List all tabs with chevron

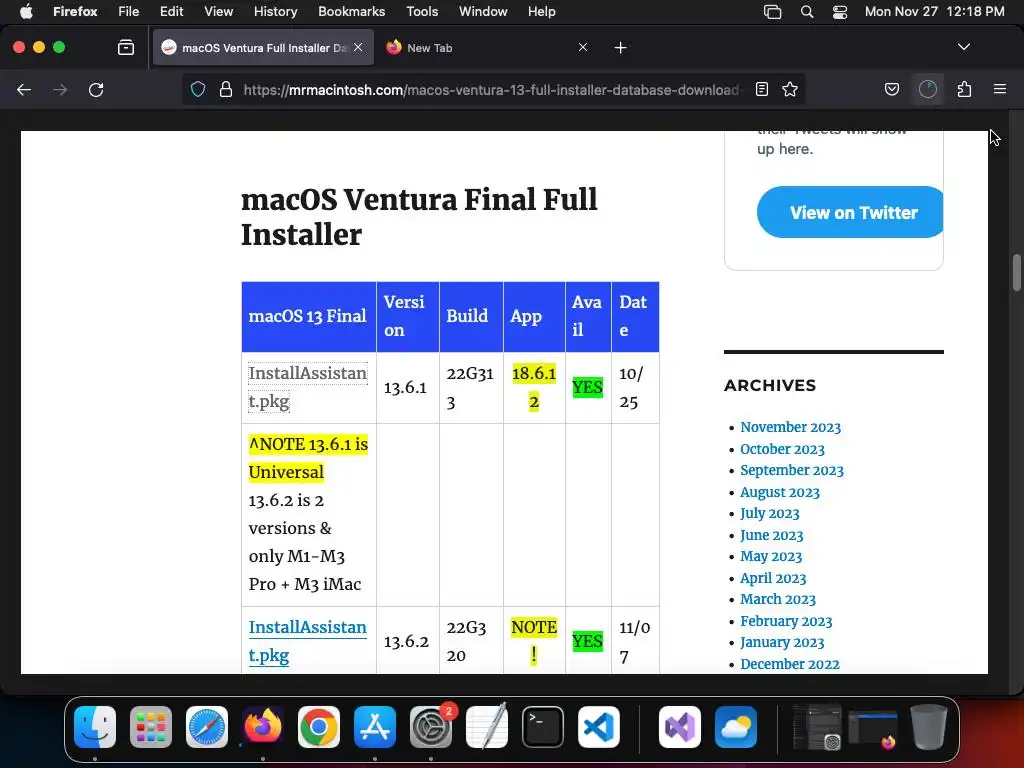[964, 47]
